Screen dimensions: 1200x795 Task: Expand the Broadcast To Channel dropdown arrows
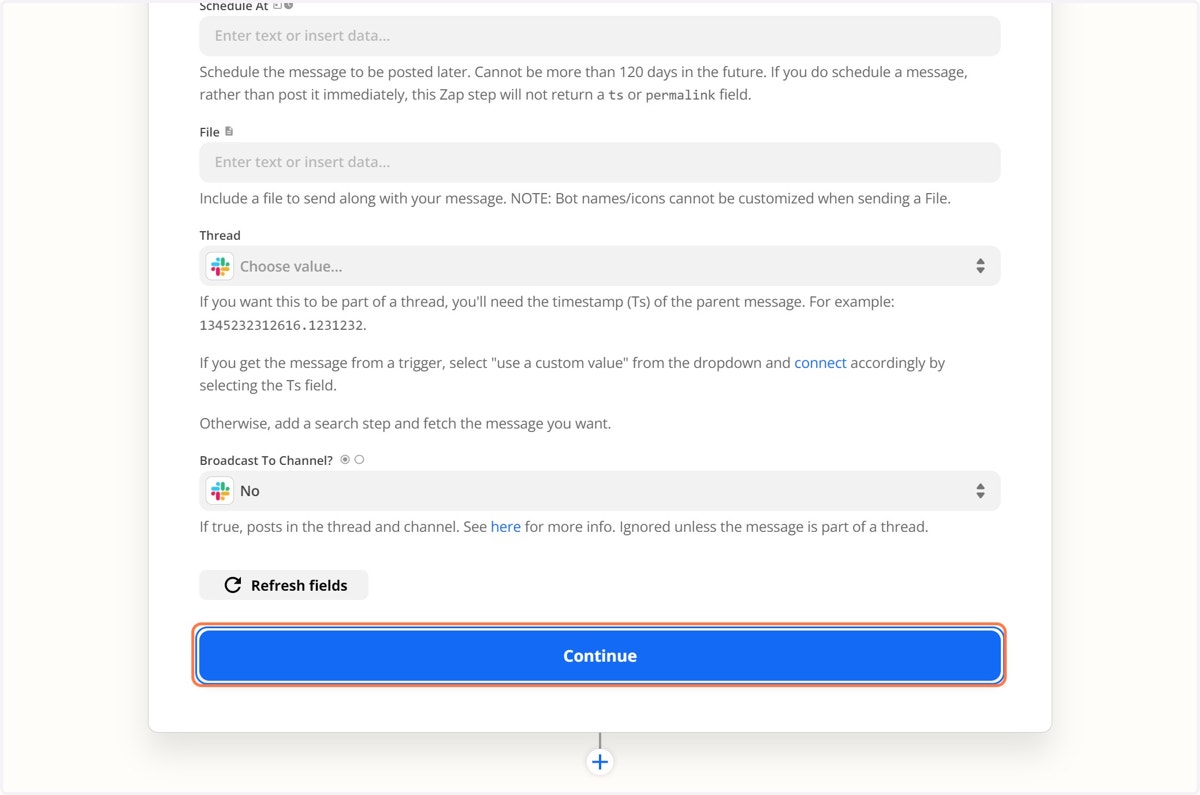tap(980, 491)
